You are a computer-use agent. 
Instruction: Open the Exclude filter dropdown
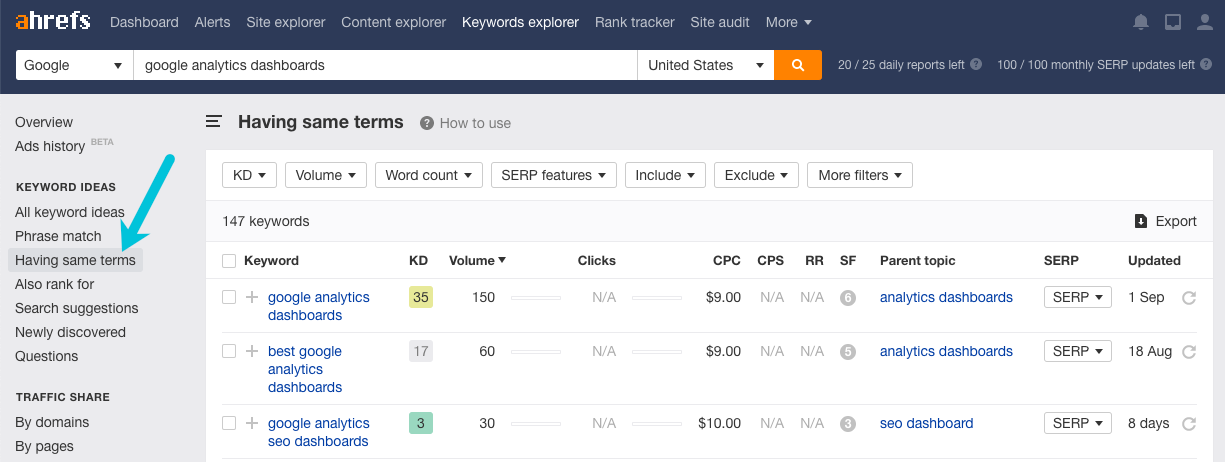756,175
